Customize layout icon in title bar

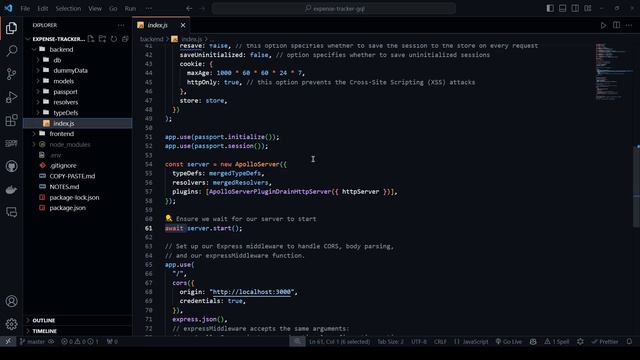tap(588, 8)
